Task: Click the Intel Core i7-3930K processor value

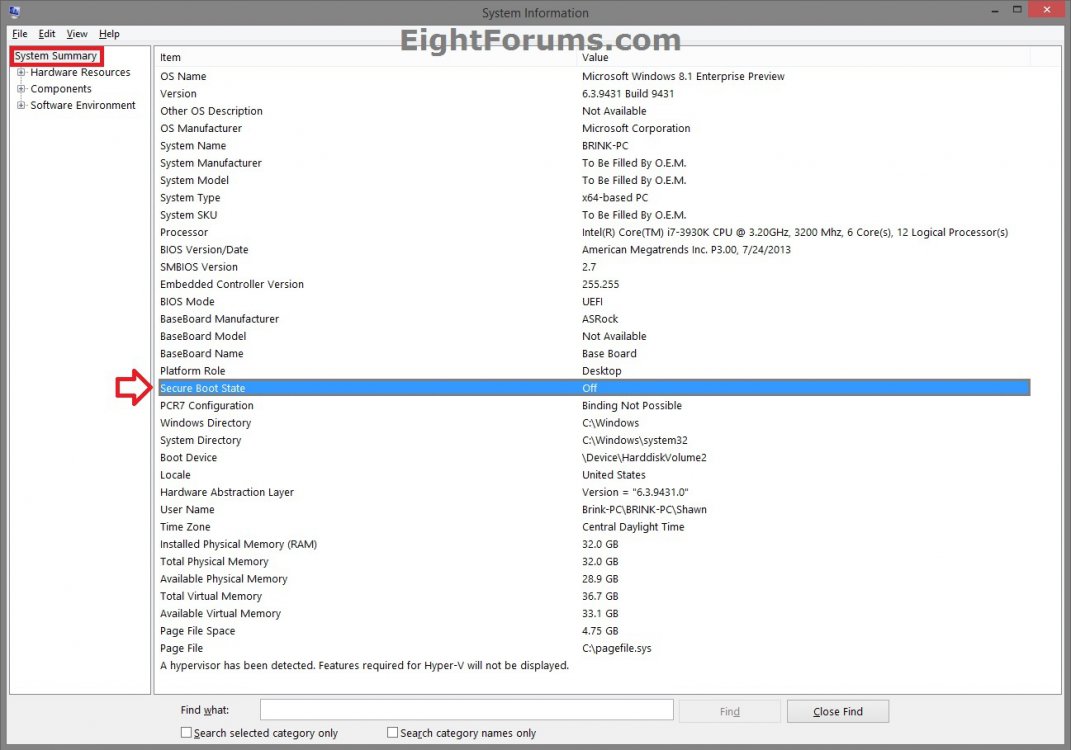Action: tap(795, 232)
